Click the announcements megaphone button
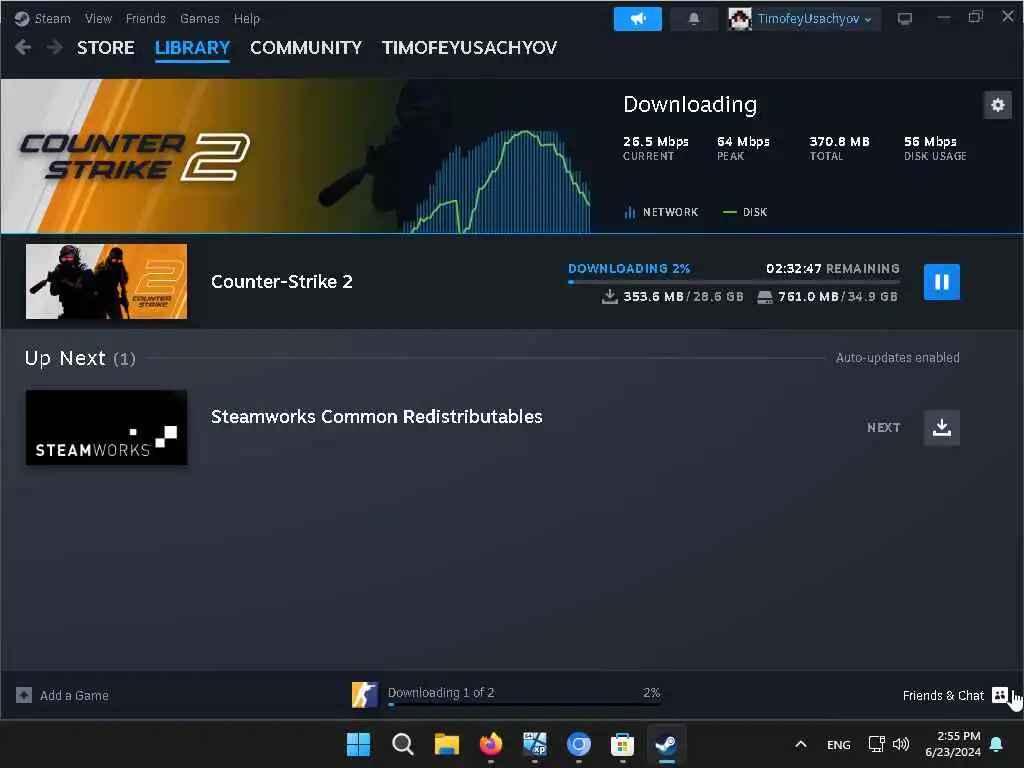This screenshot has width=1024, height=768. point(637,19)
